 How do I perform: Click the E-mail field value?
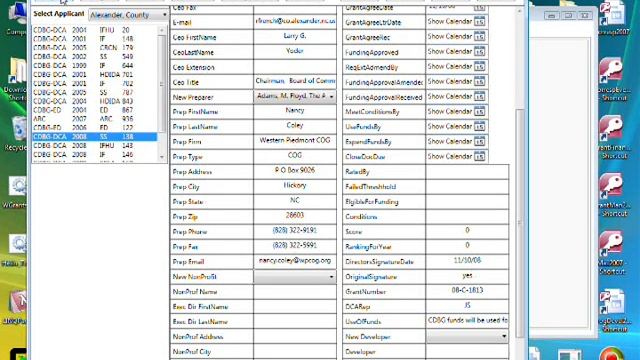coord(295,21)
